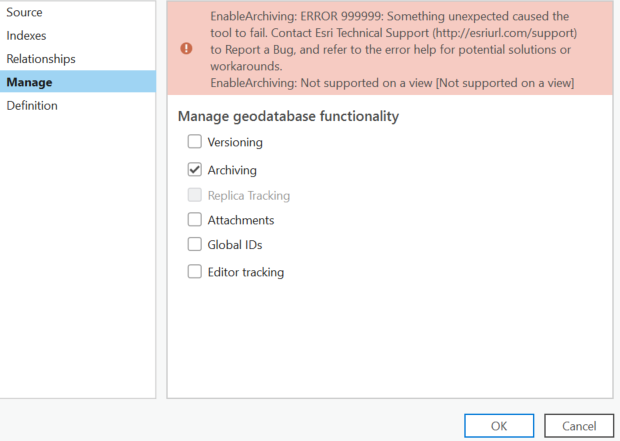Enable the Editor tracking checkbox
The height and width of the screenshot is (441, 620).
click(194, 271)
